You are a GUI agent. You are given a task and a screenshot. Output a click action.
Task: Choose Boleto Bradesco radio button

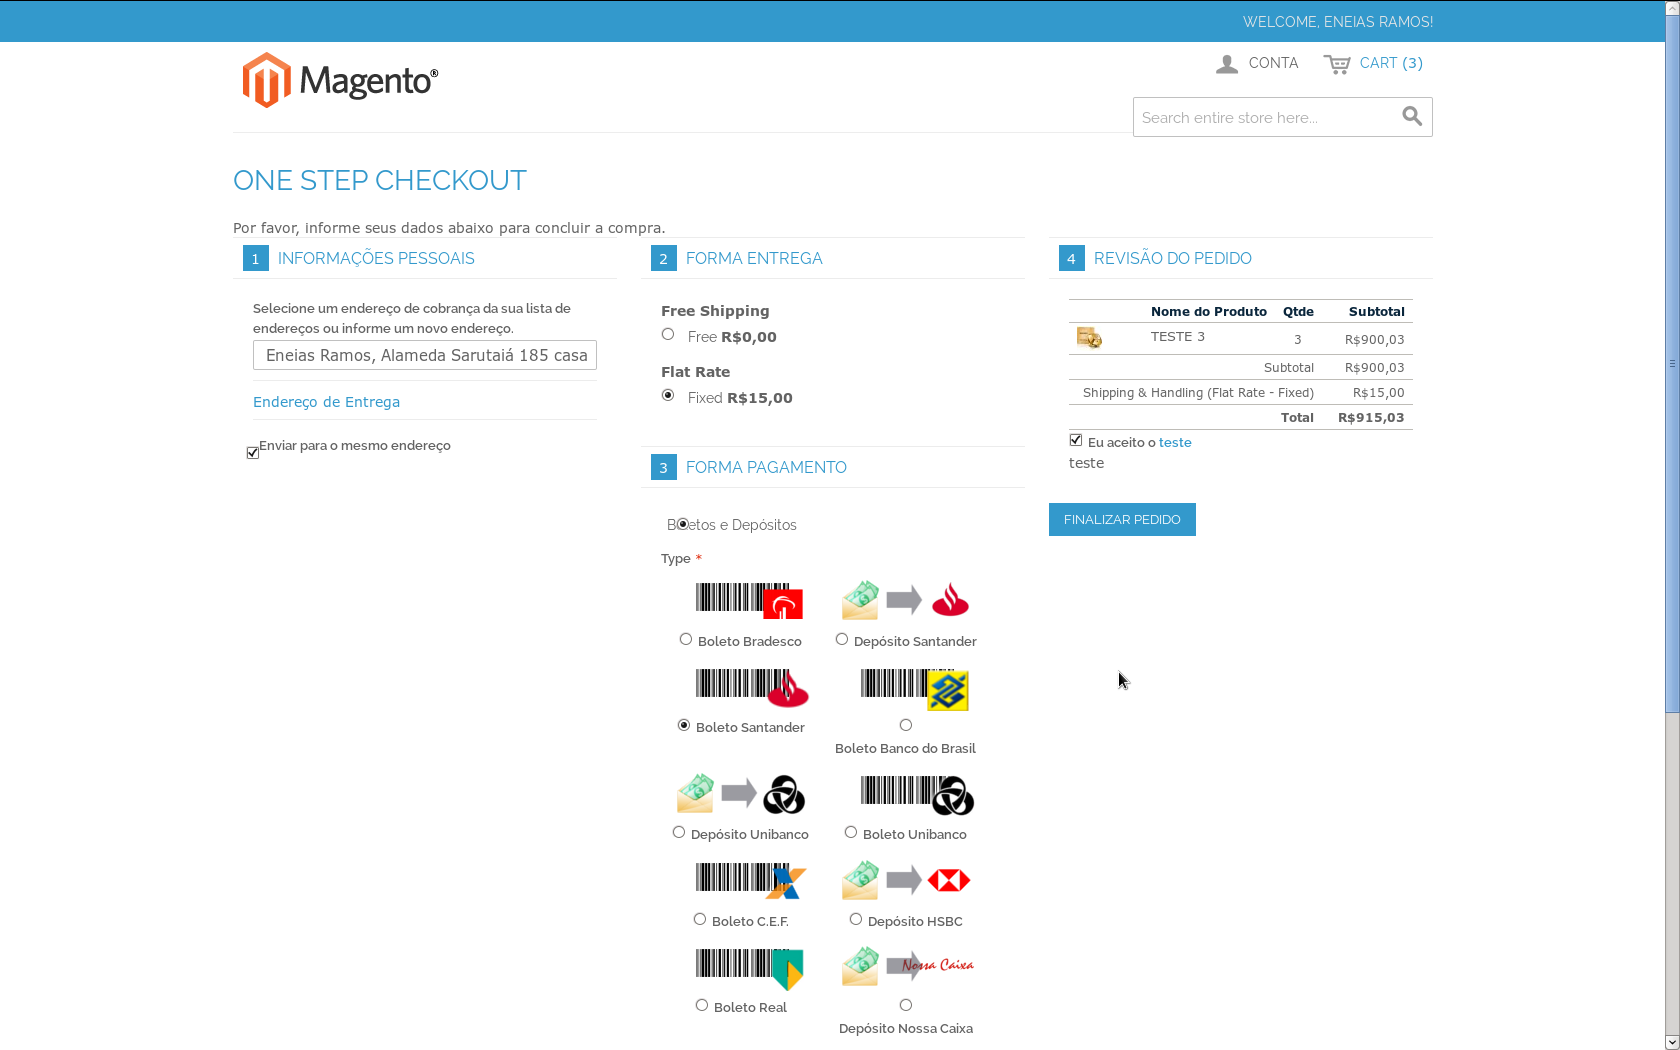[x=686, y=639]
